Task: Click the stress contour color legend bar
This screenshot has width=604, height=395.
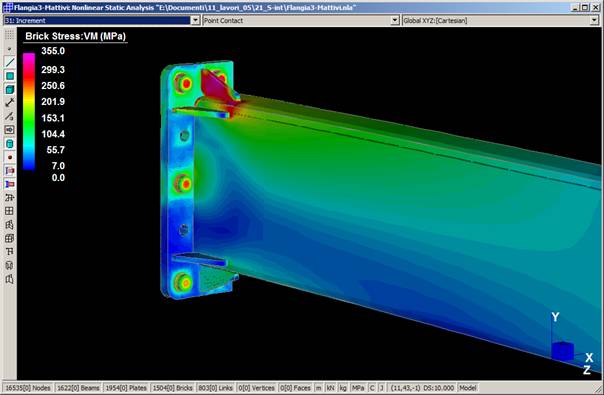Action: click(x=29, y=111)
